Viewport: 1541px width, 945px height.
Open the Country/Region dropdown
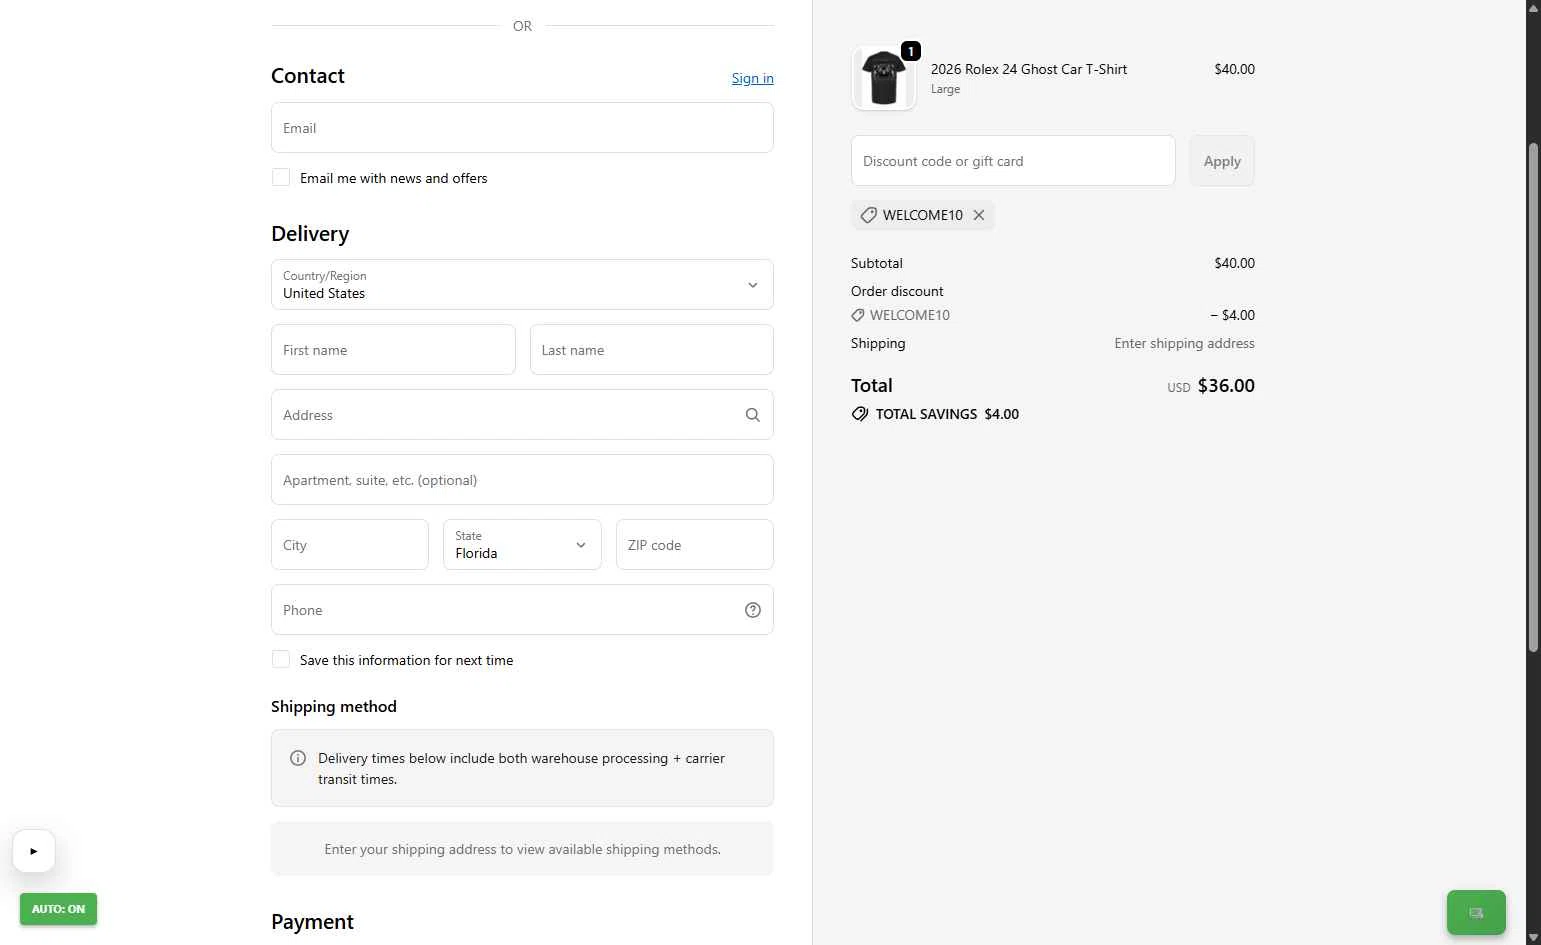click(x=522, y=285)
